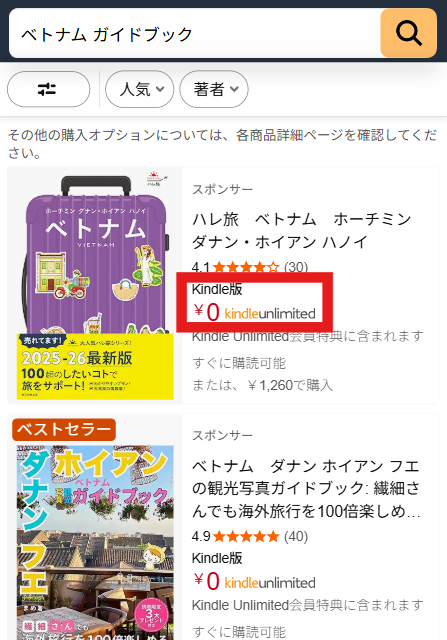Open the (40) reviews count link

click(x=296, y=536)
